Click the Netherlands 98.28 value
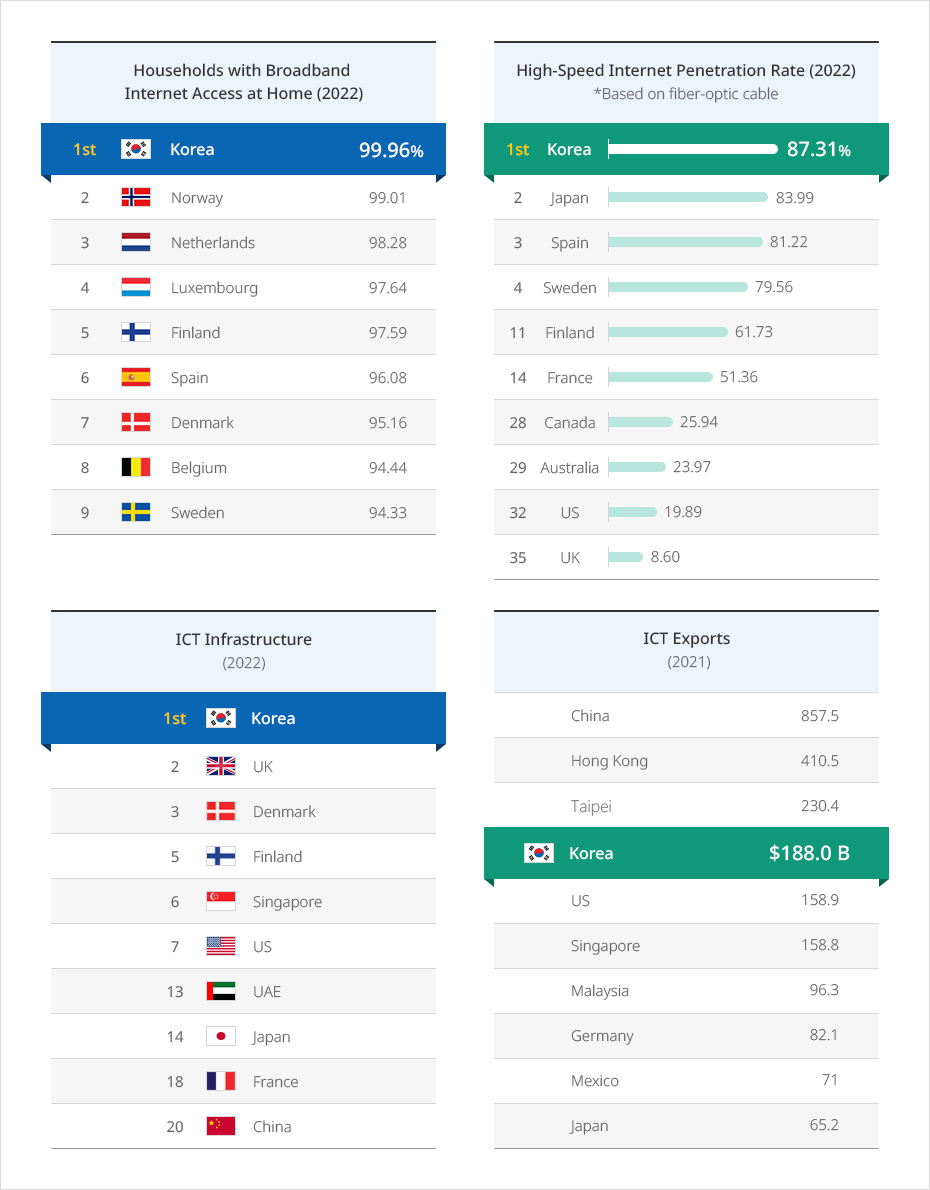Screen dimensions: 930x1190 click(388, 243)
